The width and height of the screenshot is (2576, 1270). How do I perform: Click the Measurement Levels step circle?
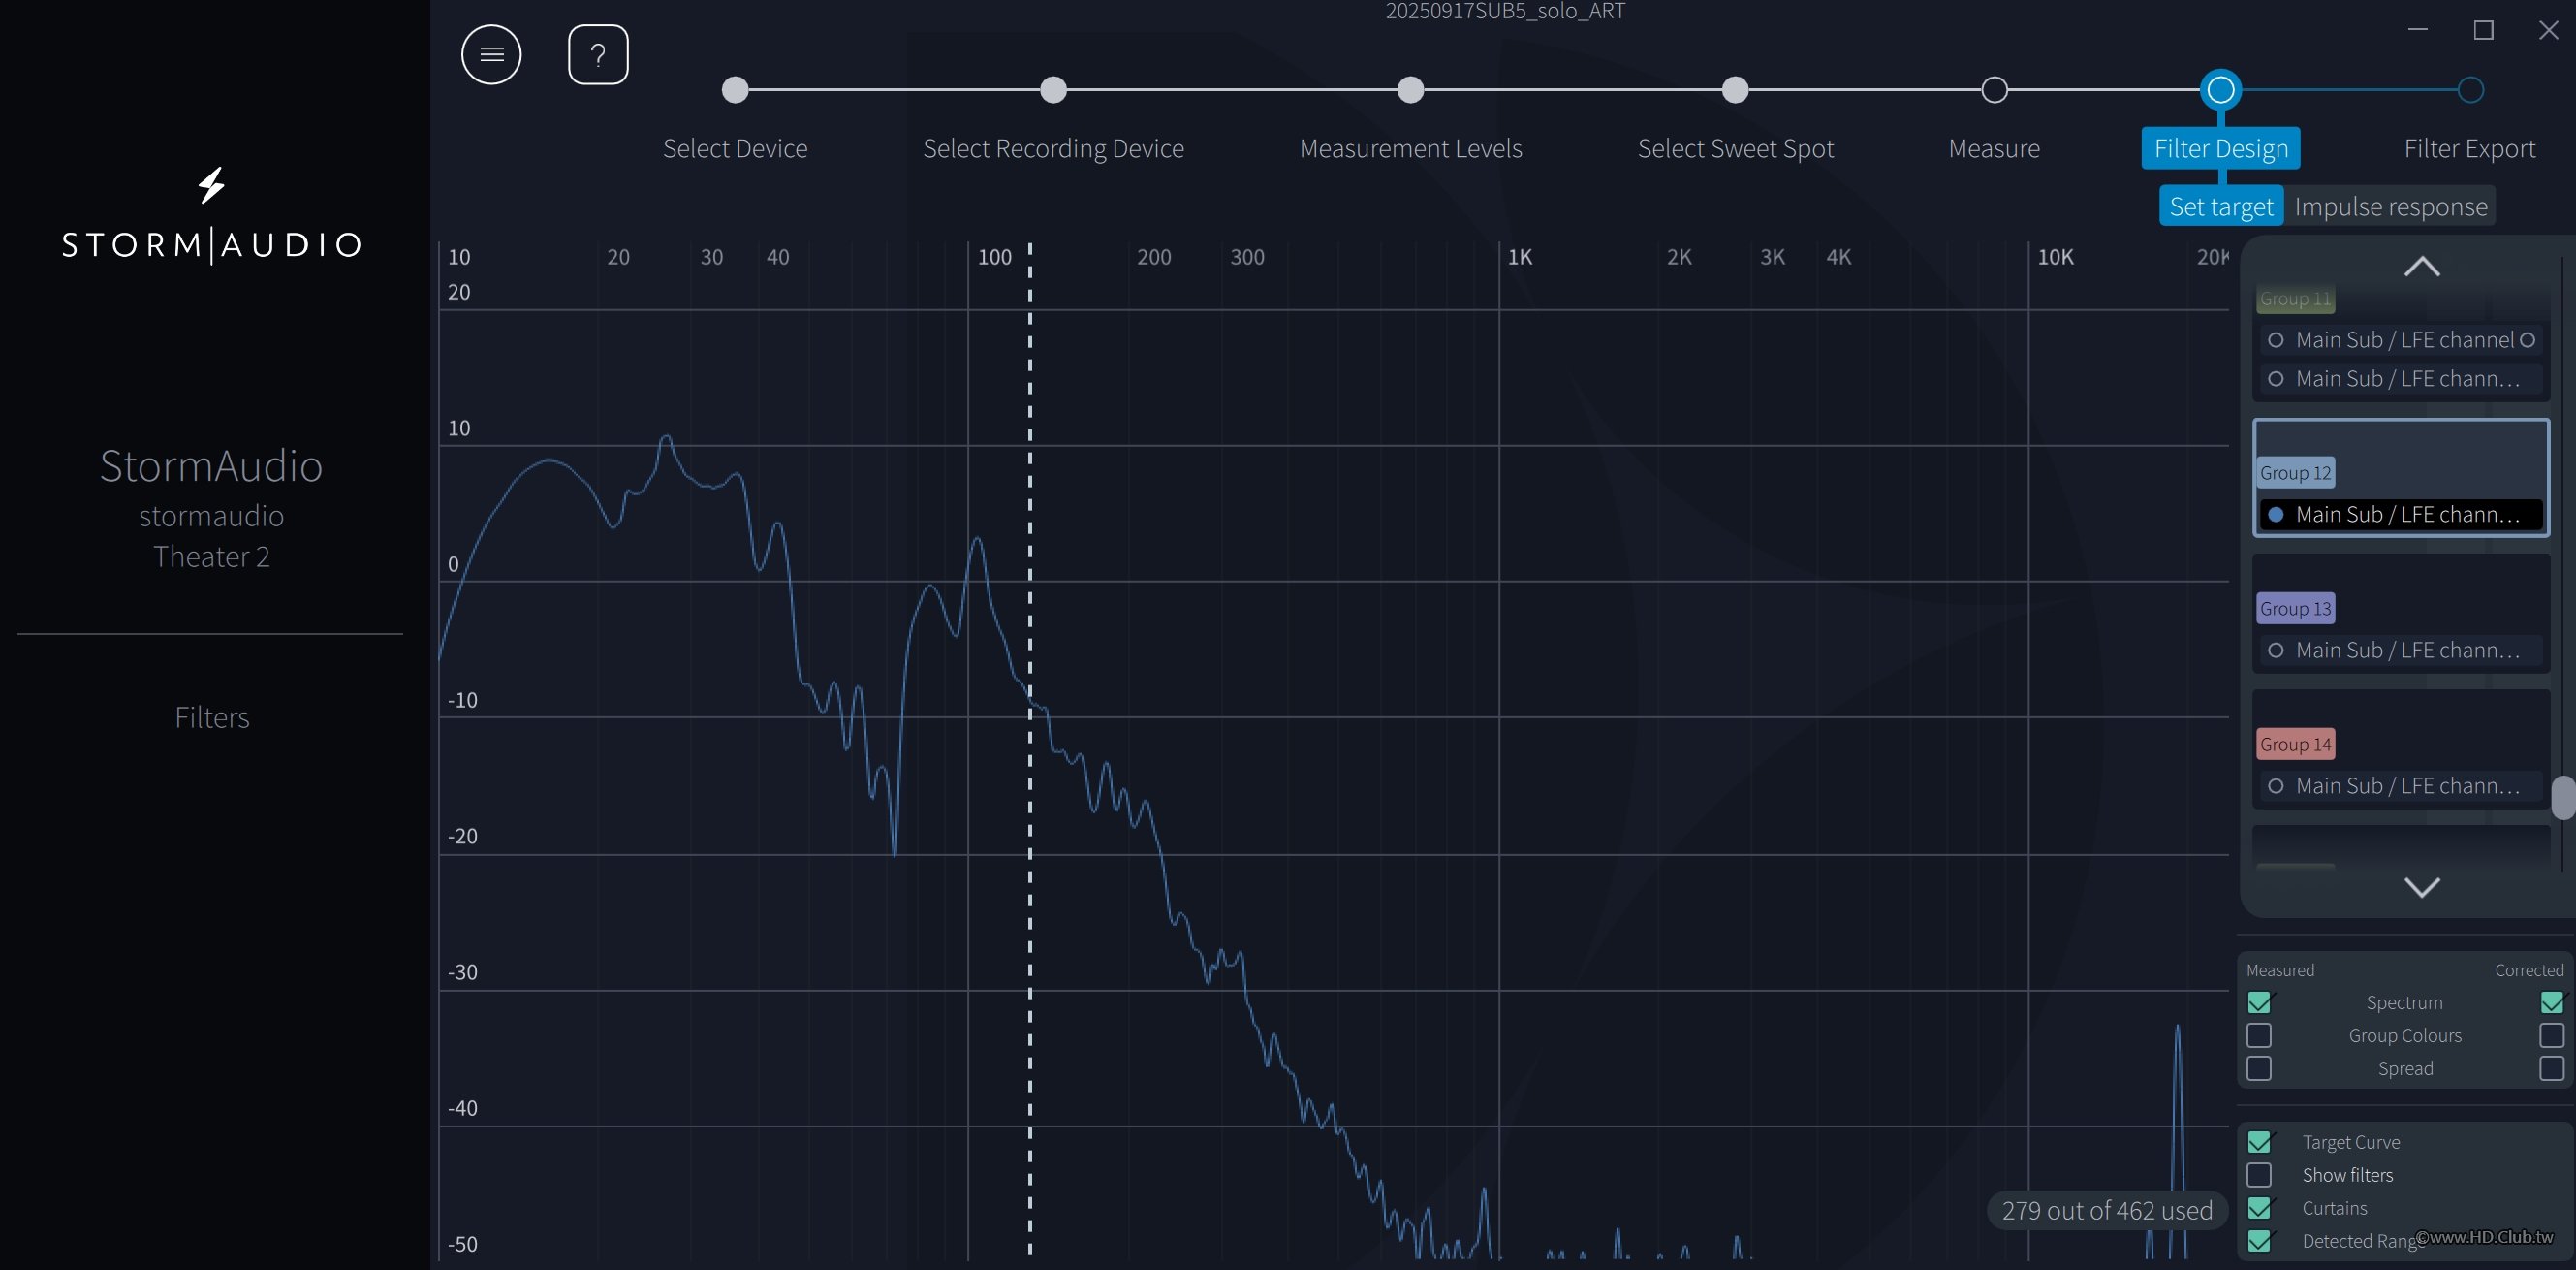pos(1410,90)
